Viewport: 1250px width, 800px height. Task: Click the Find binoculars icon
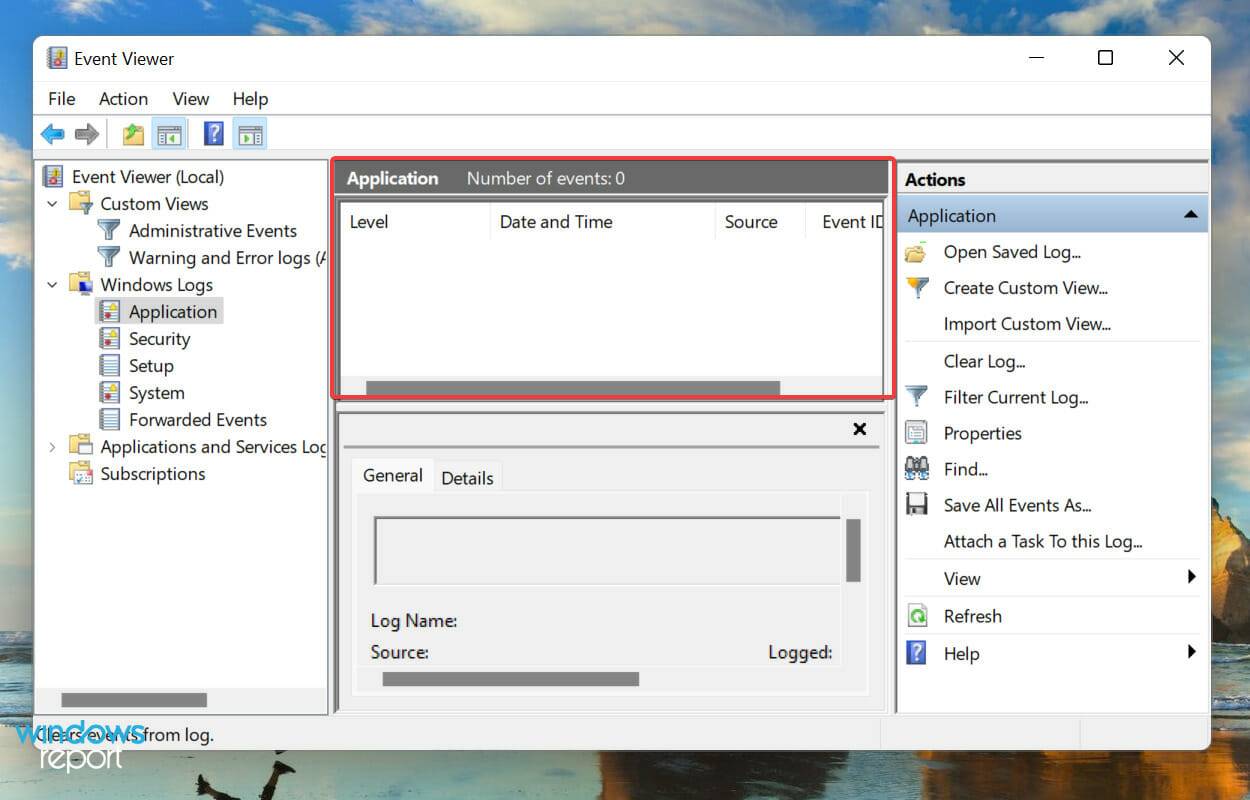916,469
